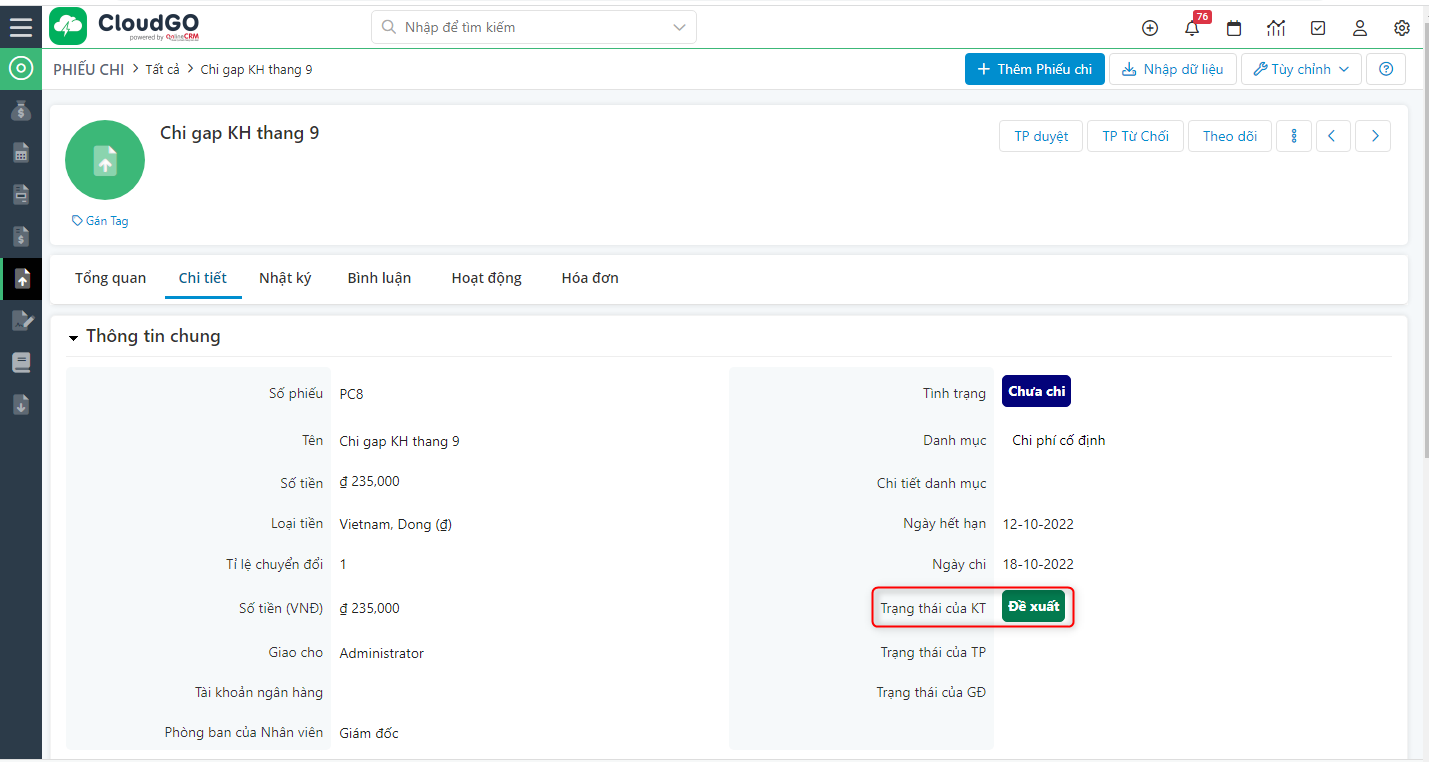Toggle Theo dõi for this payment voucher
The width and height of the screenshot is (1429, 762).
[x=1229, y=135]
